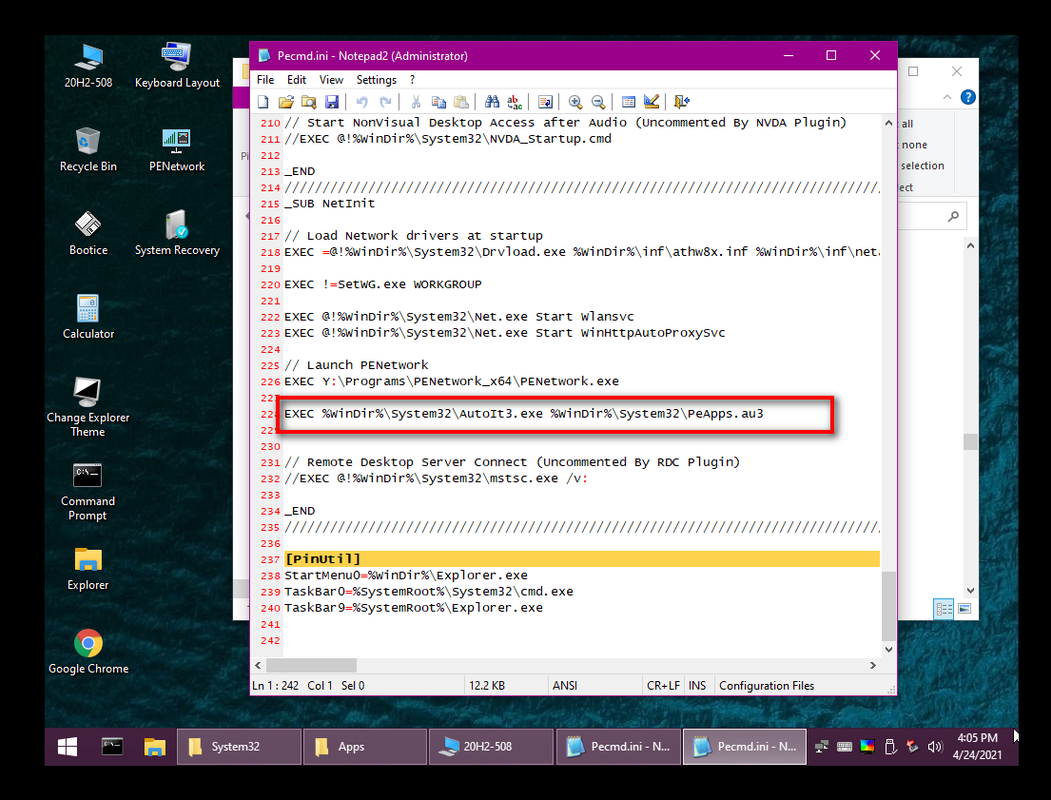Copy selection using toolbar copy icon
Image resolution: width=1051 pixels, height=800 pixels.
coord(438,102)
